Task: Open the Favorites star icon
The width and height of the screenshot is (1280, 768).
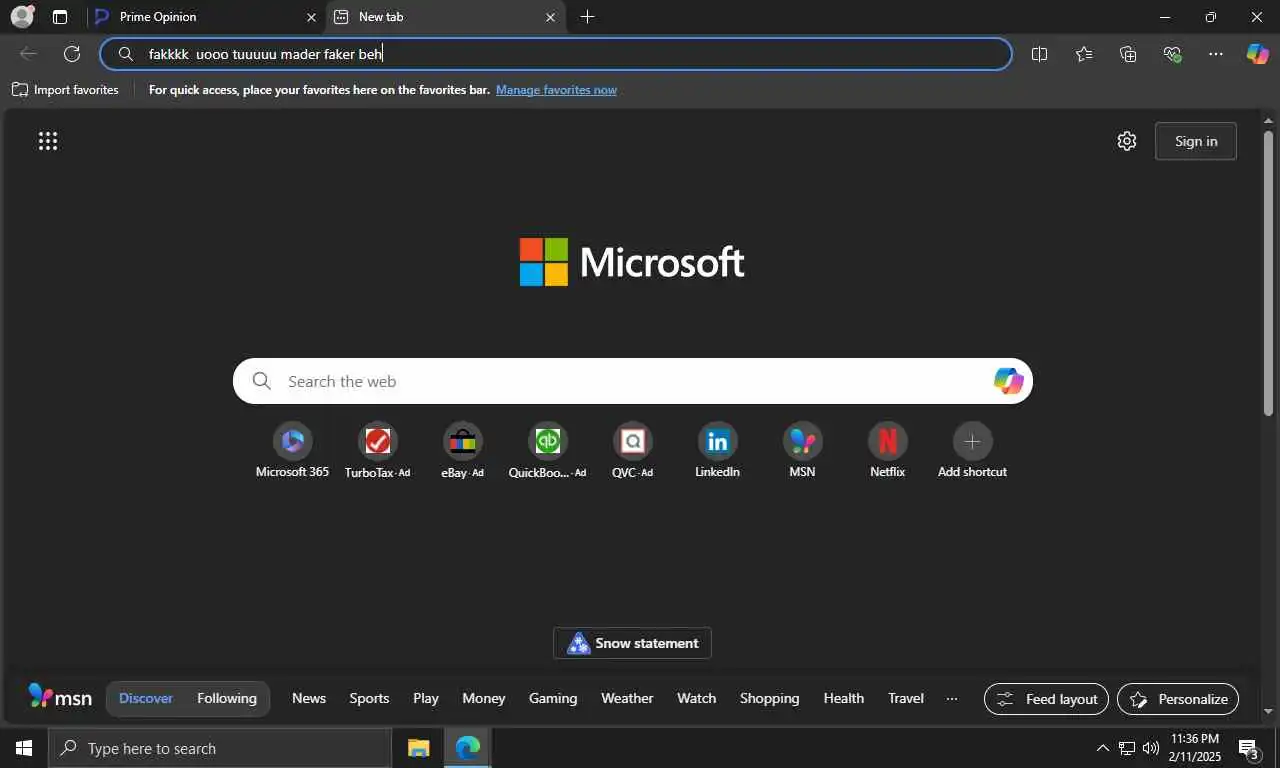Action: pos(1084,54)
